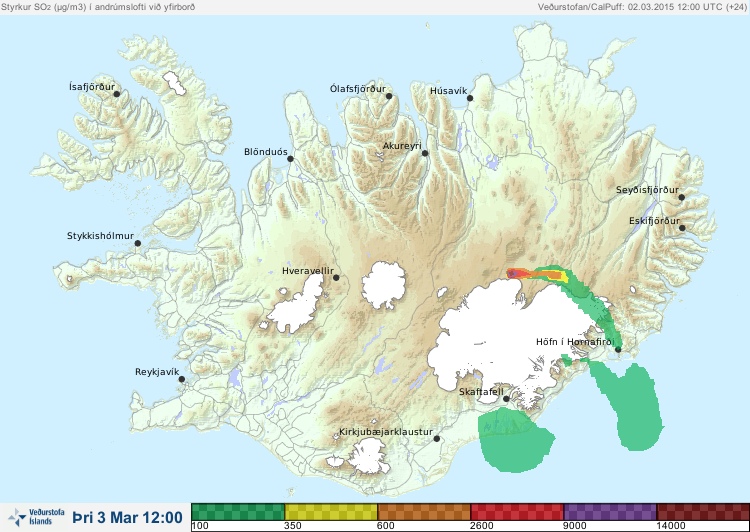Select the yellow 350 legend swatch
Viewport: 750px width, 532px height.
(331, 512)
